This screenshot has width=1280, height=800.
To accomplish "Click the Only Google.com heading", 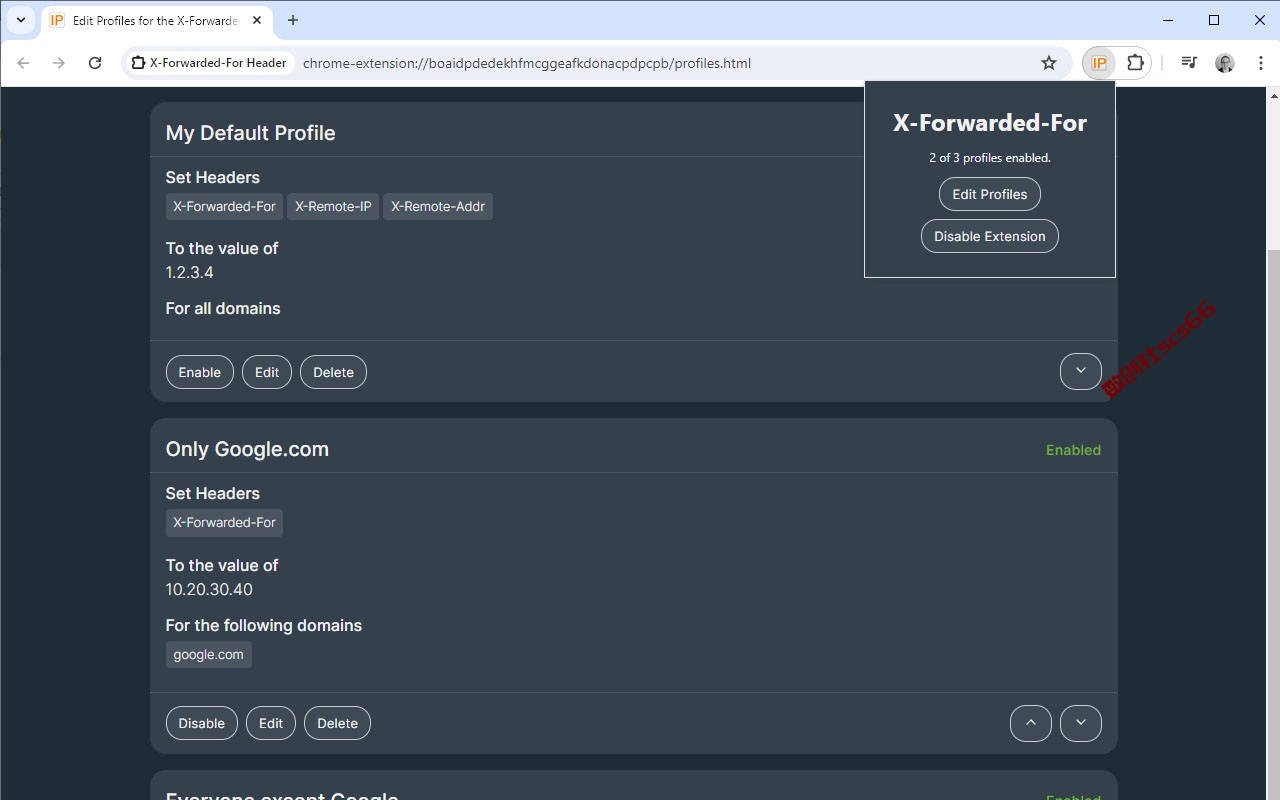I will (x=247, y=449).
